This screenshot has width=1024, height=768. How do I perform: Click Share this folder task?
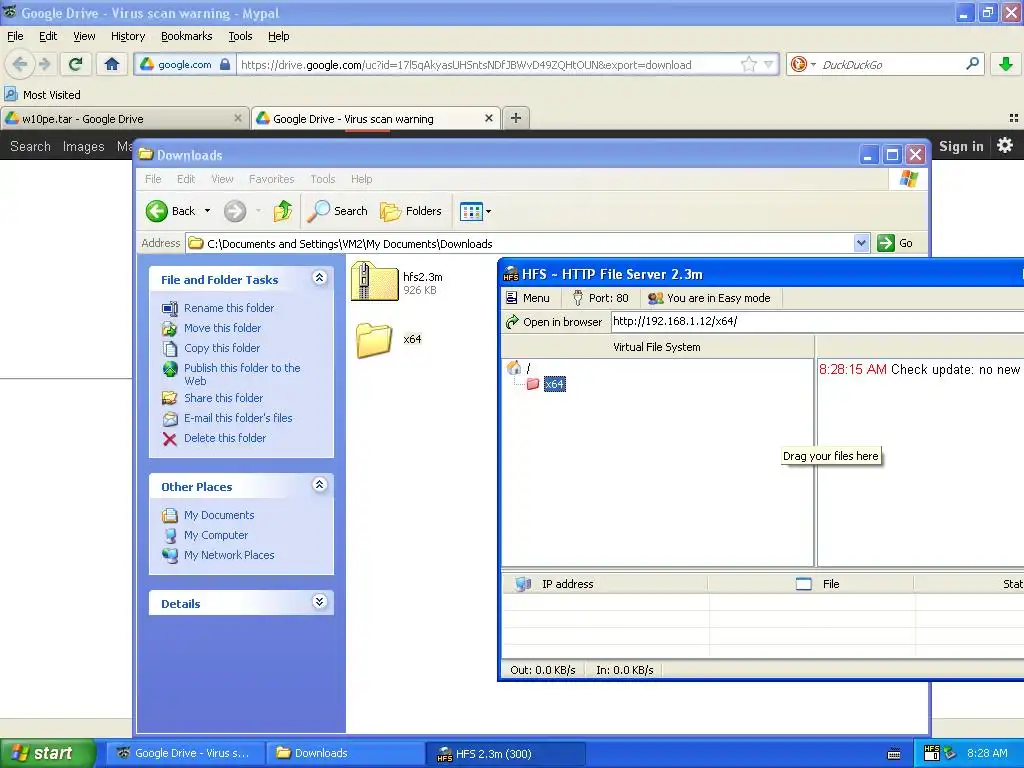click(223, 398)
